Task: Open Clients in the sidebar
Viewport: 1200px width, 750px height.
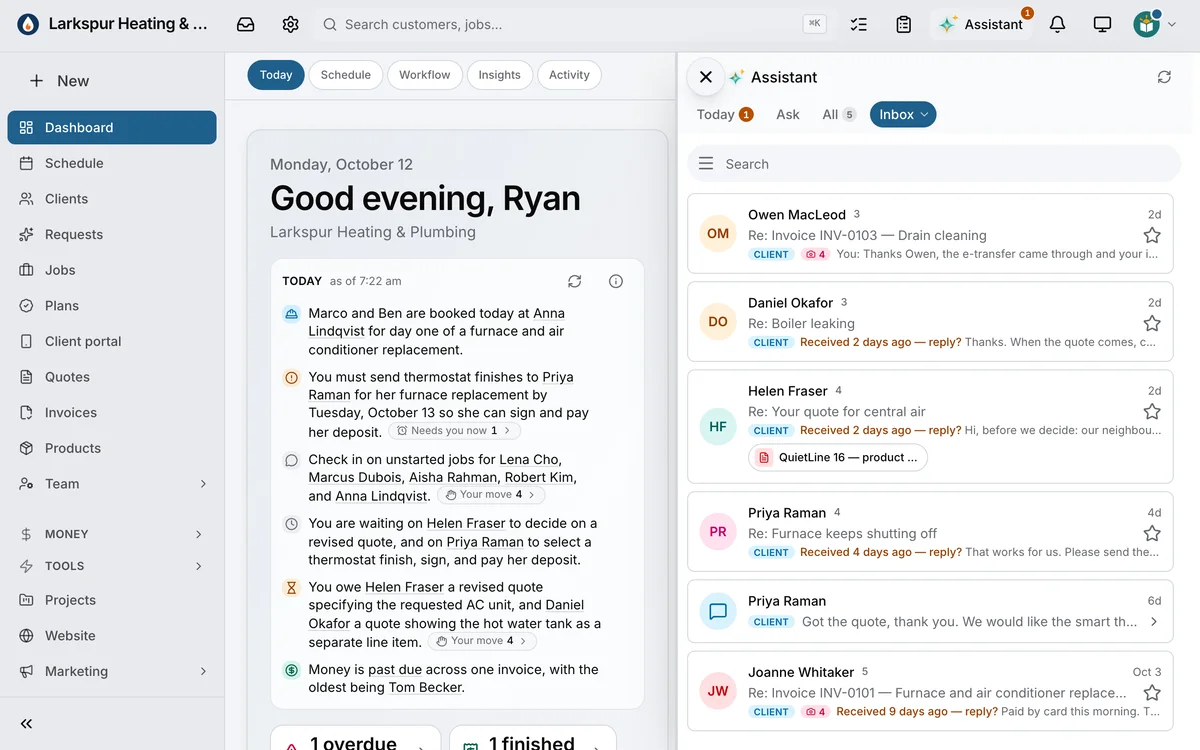Action: [x=112, y=199]
